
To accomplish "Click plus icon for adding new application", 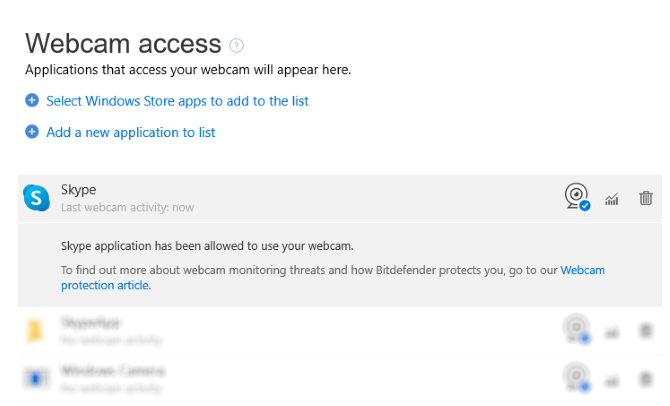I will (x=32, y=132).
